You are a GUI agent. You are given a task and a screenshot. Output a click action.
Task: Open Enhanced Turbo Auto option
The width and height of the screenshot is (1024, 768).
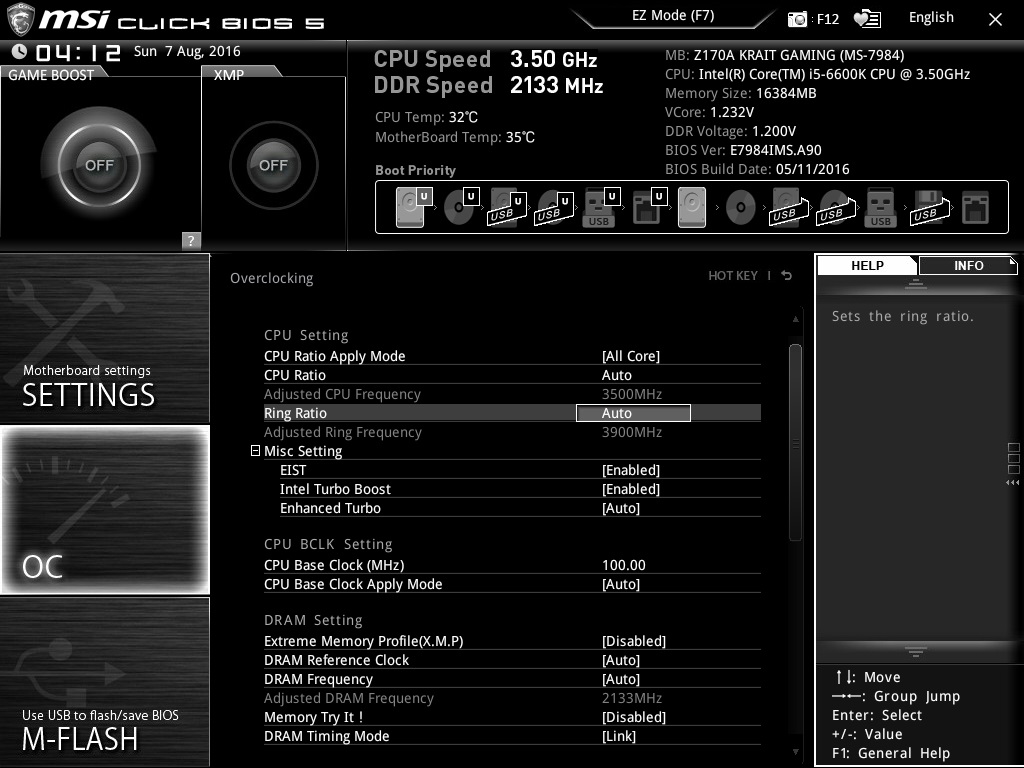(x=620, y=508)
